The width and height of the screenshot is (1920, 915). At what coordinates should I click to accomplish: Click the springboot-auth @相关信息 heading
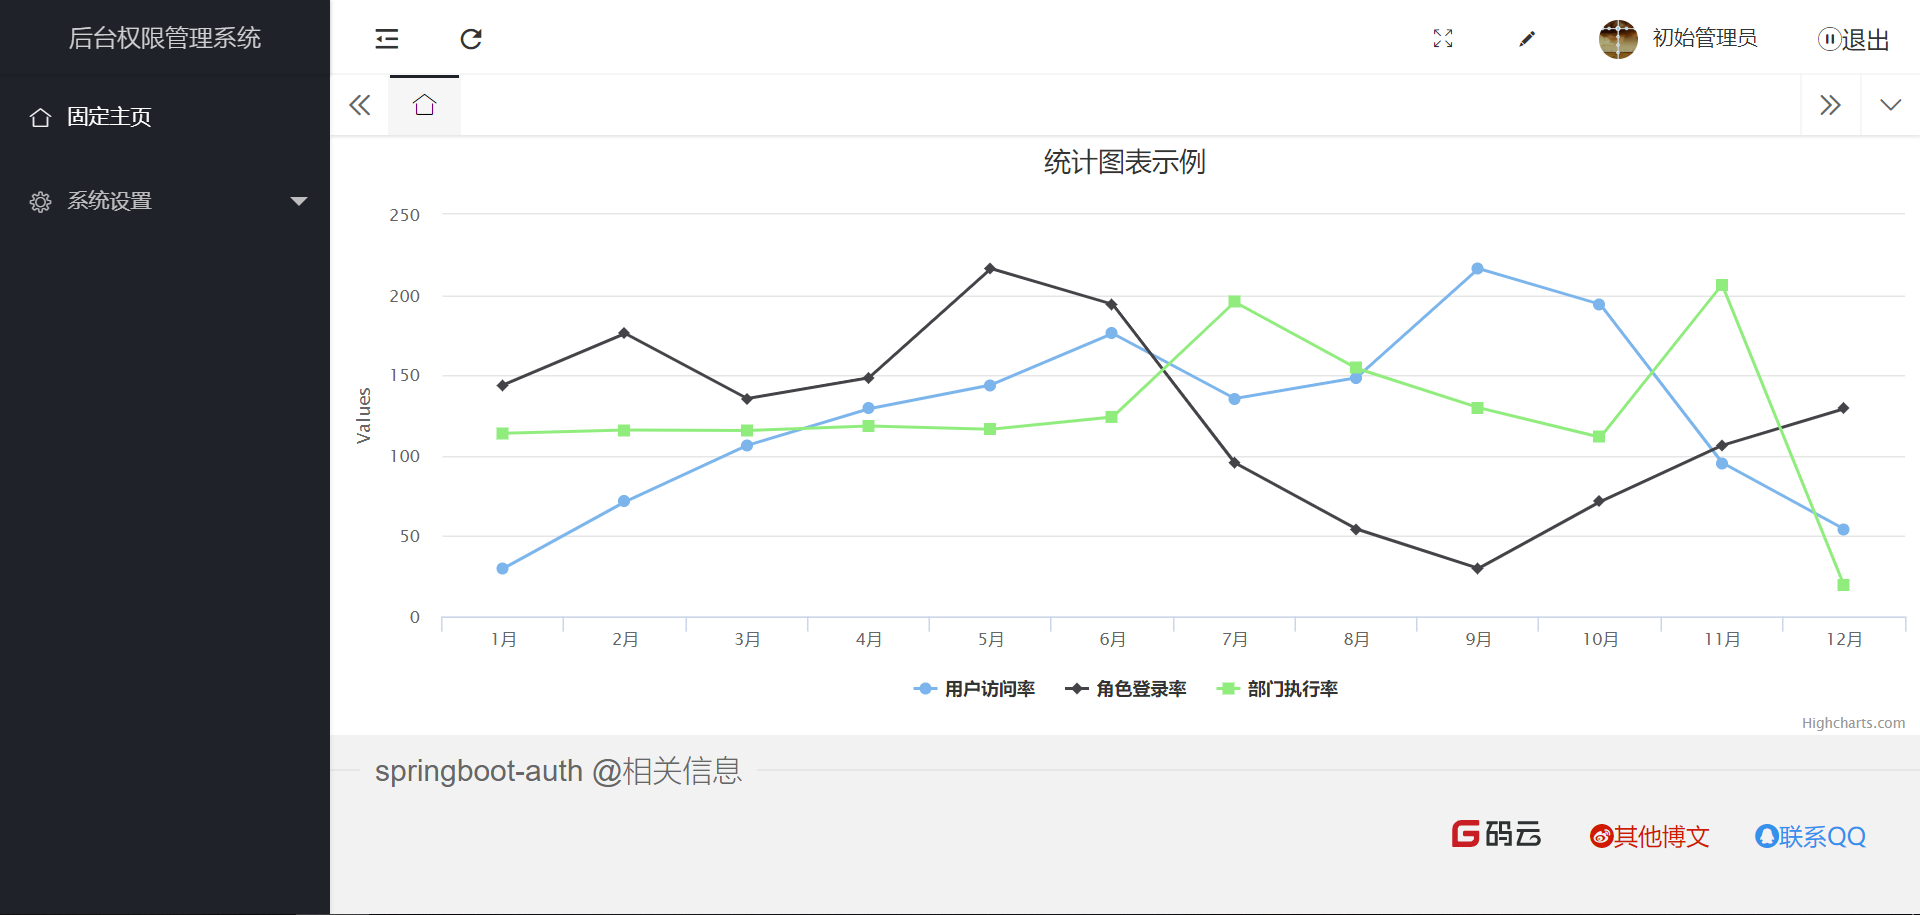pos(558,771)
